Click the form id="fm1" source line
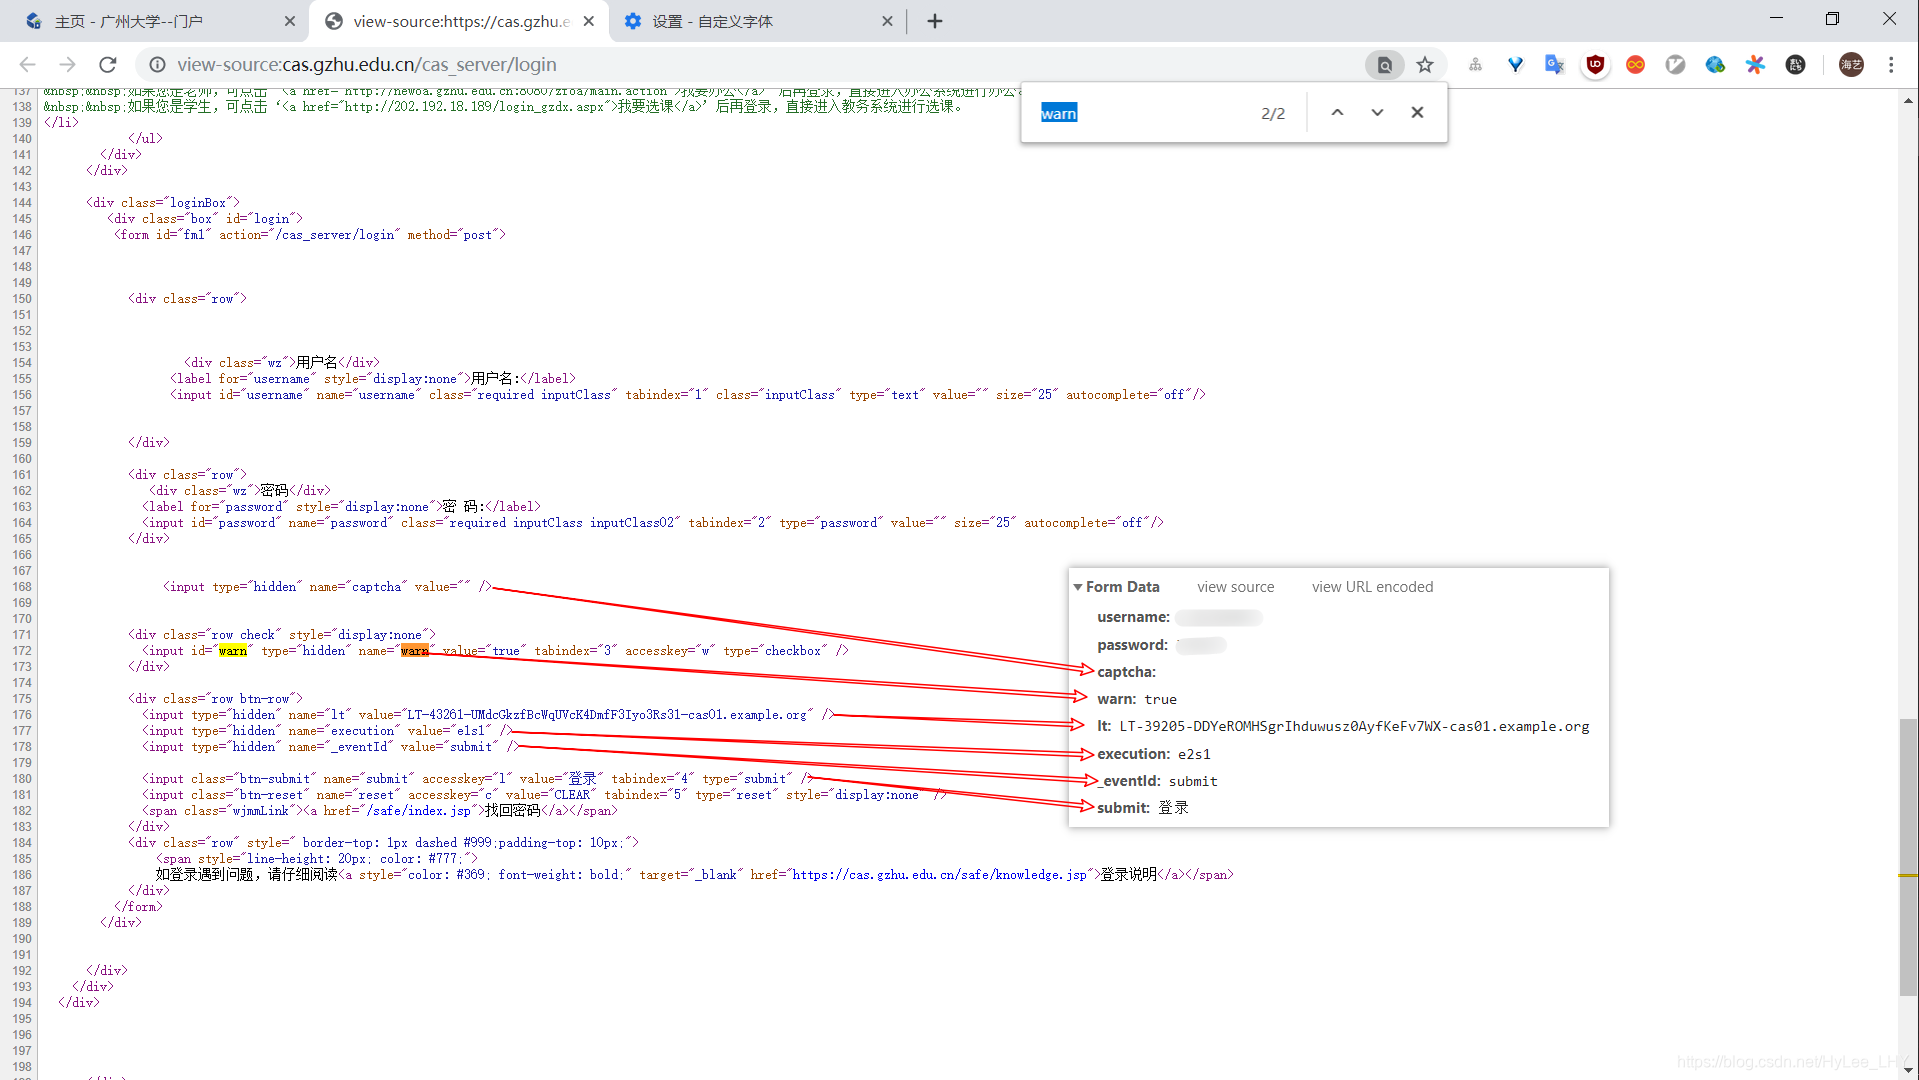This screenshot has width=1919, height=1080. [310, 235]
